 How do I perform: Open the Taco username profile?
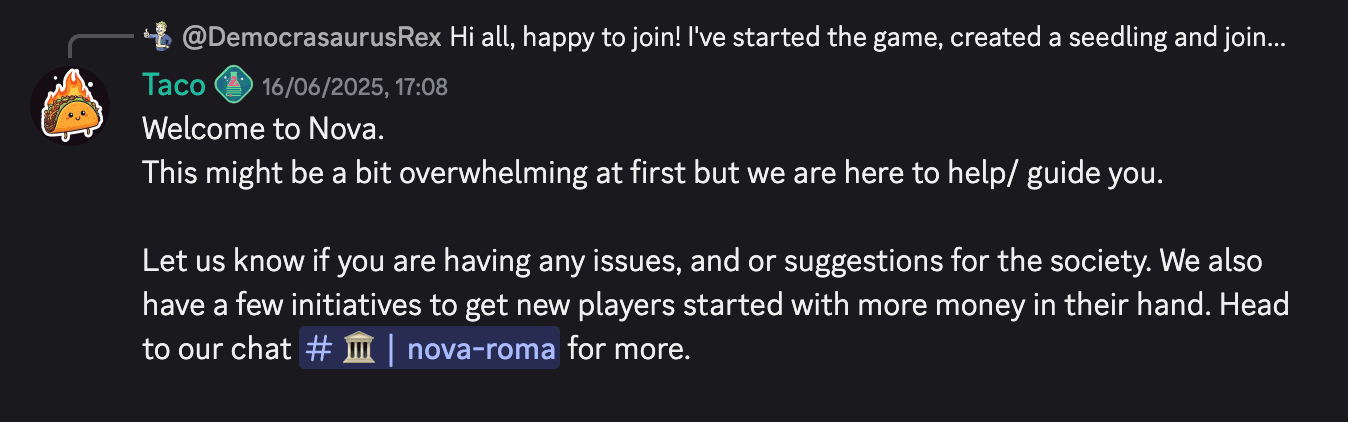click(174, 86)
